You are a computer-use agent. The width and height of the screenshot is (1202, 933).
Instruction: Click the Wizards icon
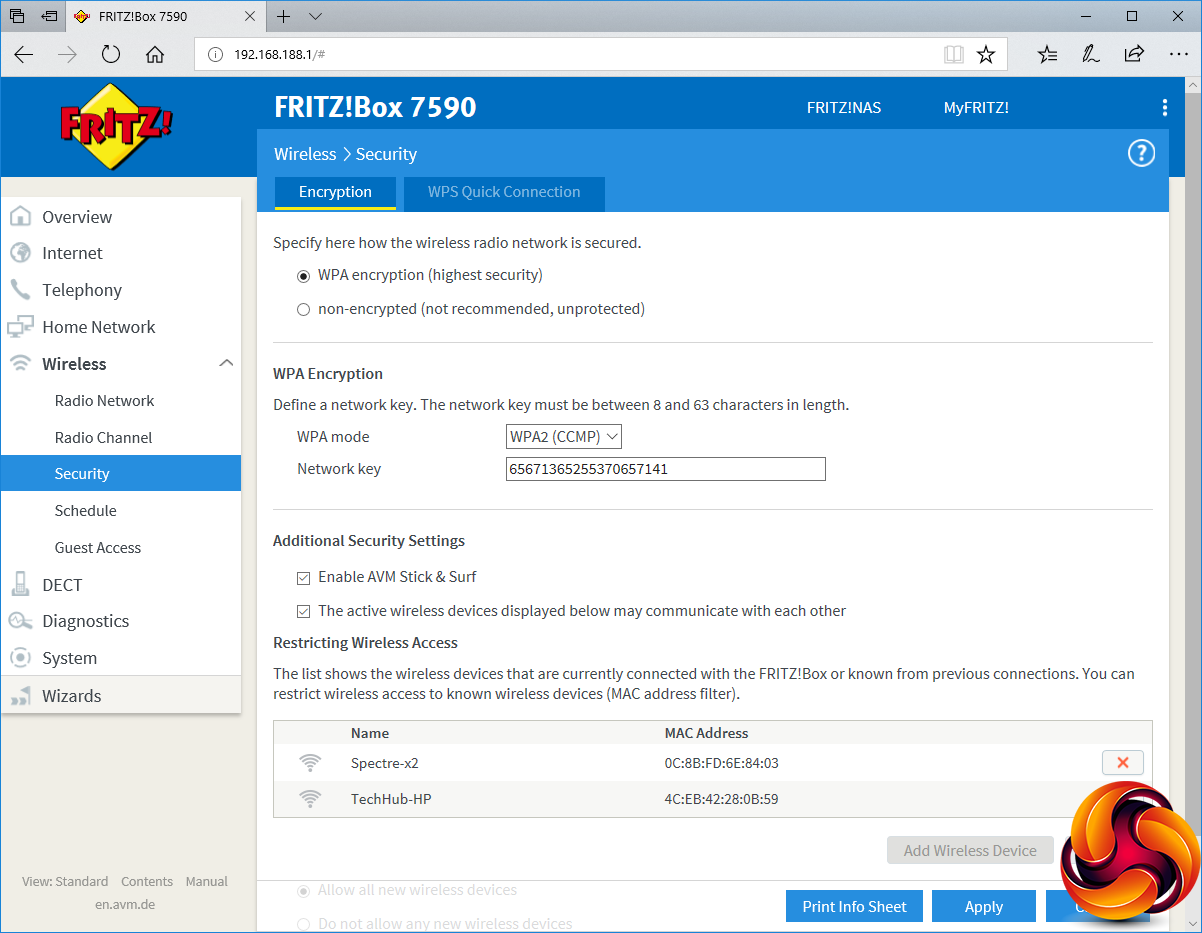[20, 696]
